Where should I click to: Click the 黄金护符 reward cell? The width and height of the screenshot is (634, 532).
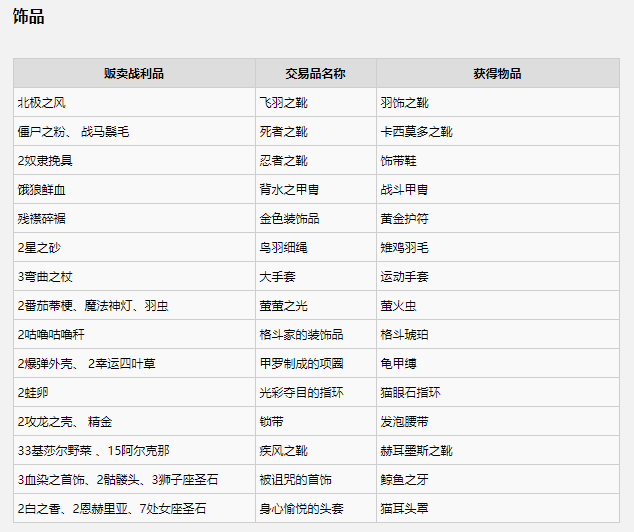coord(404,219)
